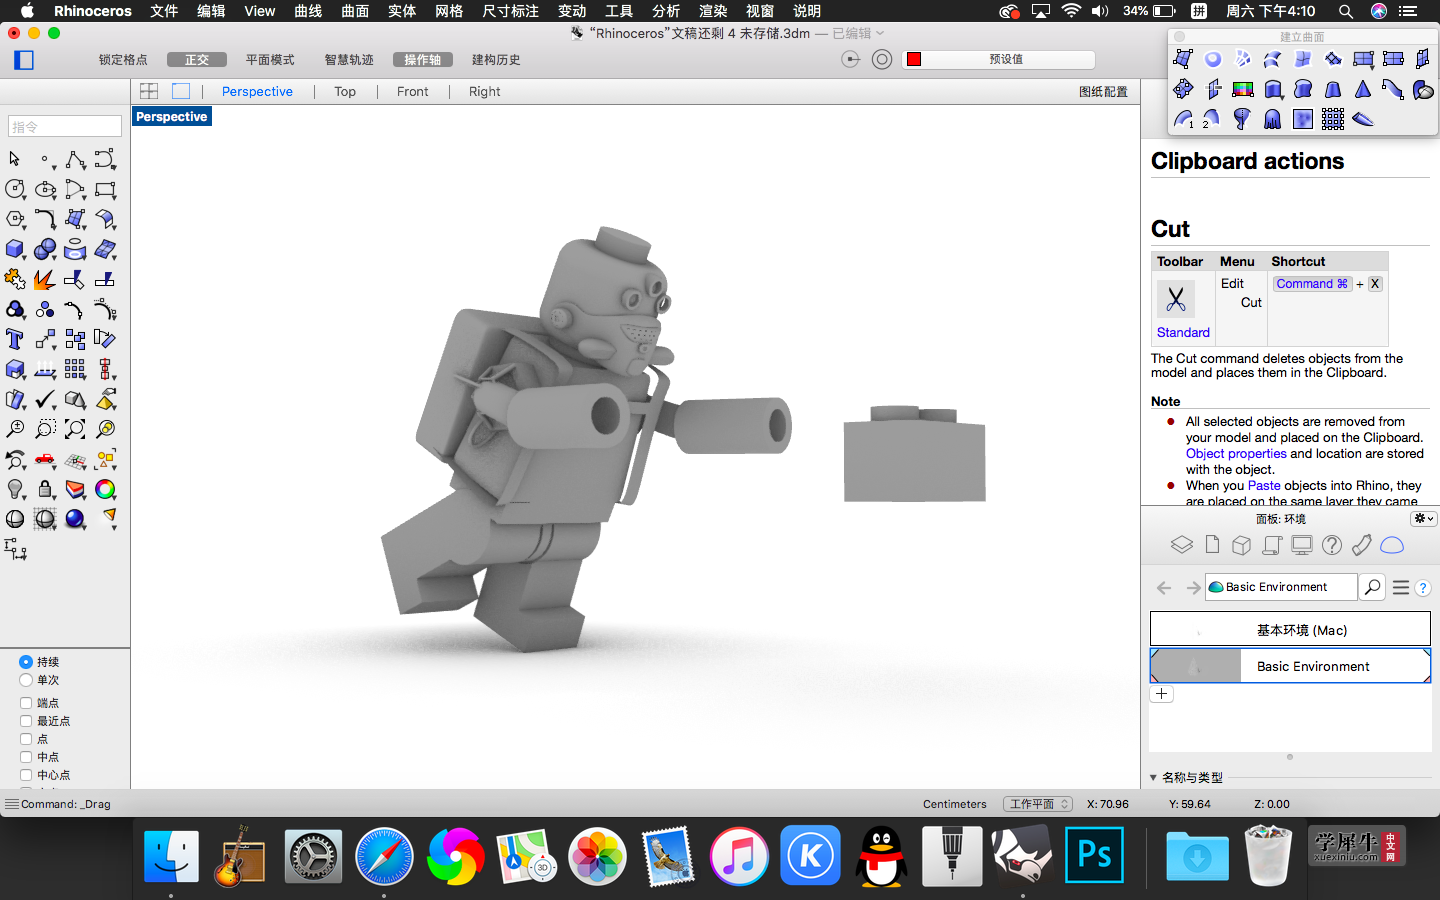Enable the 端点 snap checkbox
The image size is (1440, 900).
point(26,703)
